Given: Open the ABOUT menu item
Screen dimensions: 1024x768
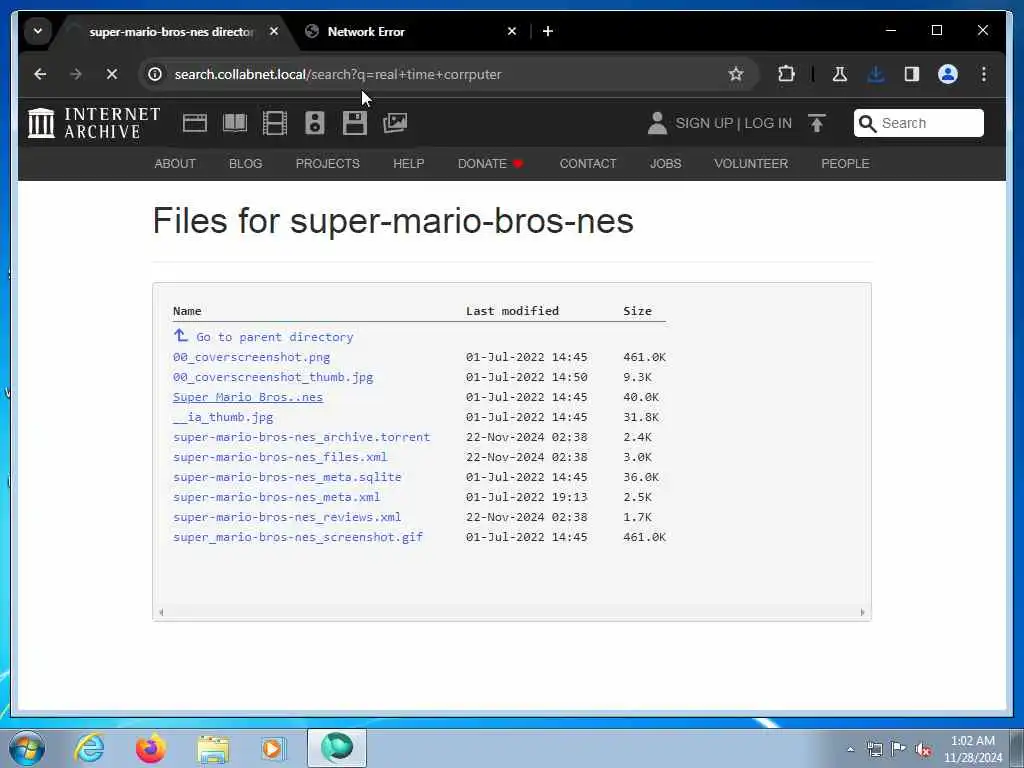Looking at the screenshot, I should pyautogui.click(x=175, y=164).
